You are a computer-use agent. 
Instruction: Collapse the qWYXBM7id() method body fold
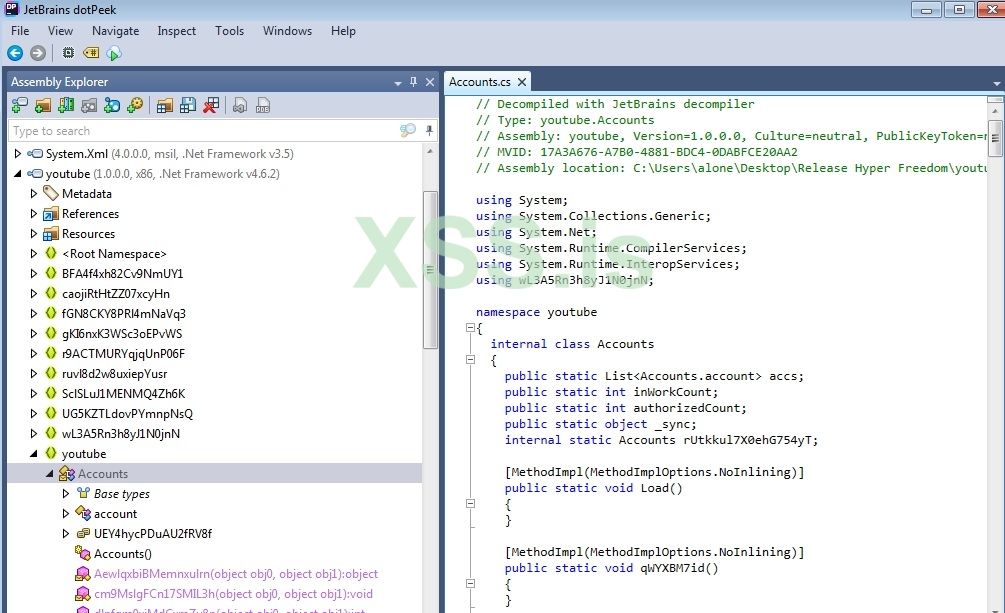(470, 584)
